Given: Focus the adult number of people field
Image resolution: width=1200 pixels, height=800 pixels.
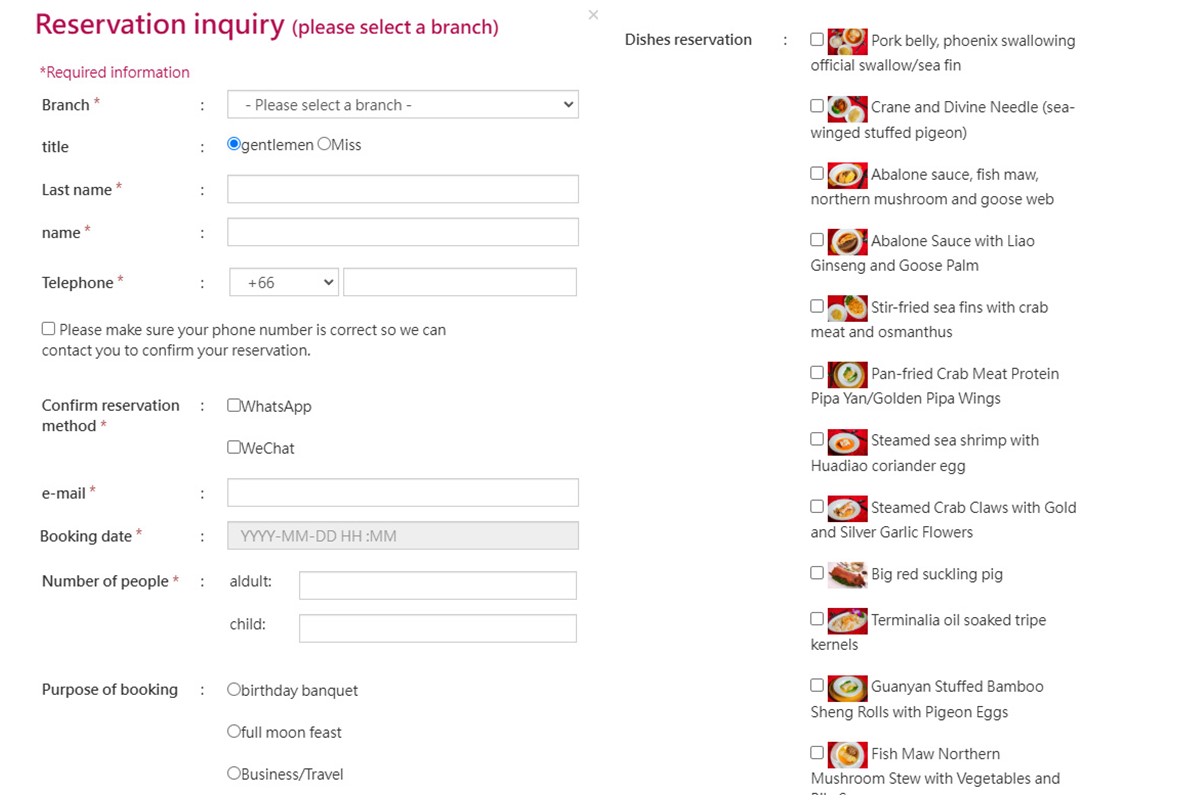Looking at the screenshot, I should point(437,585).
